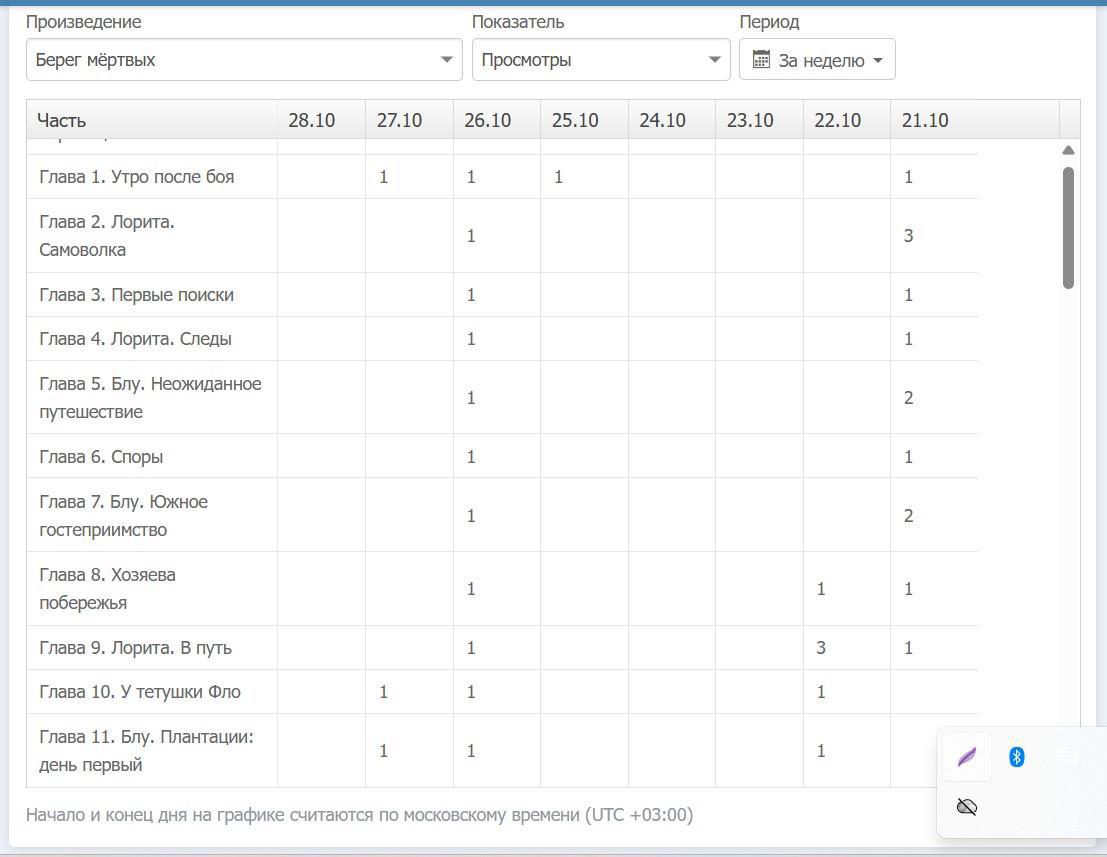Click the scrollbar up arrow

coord(1068,150)
